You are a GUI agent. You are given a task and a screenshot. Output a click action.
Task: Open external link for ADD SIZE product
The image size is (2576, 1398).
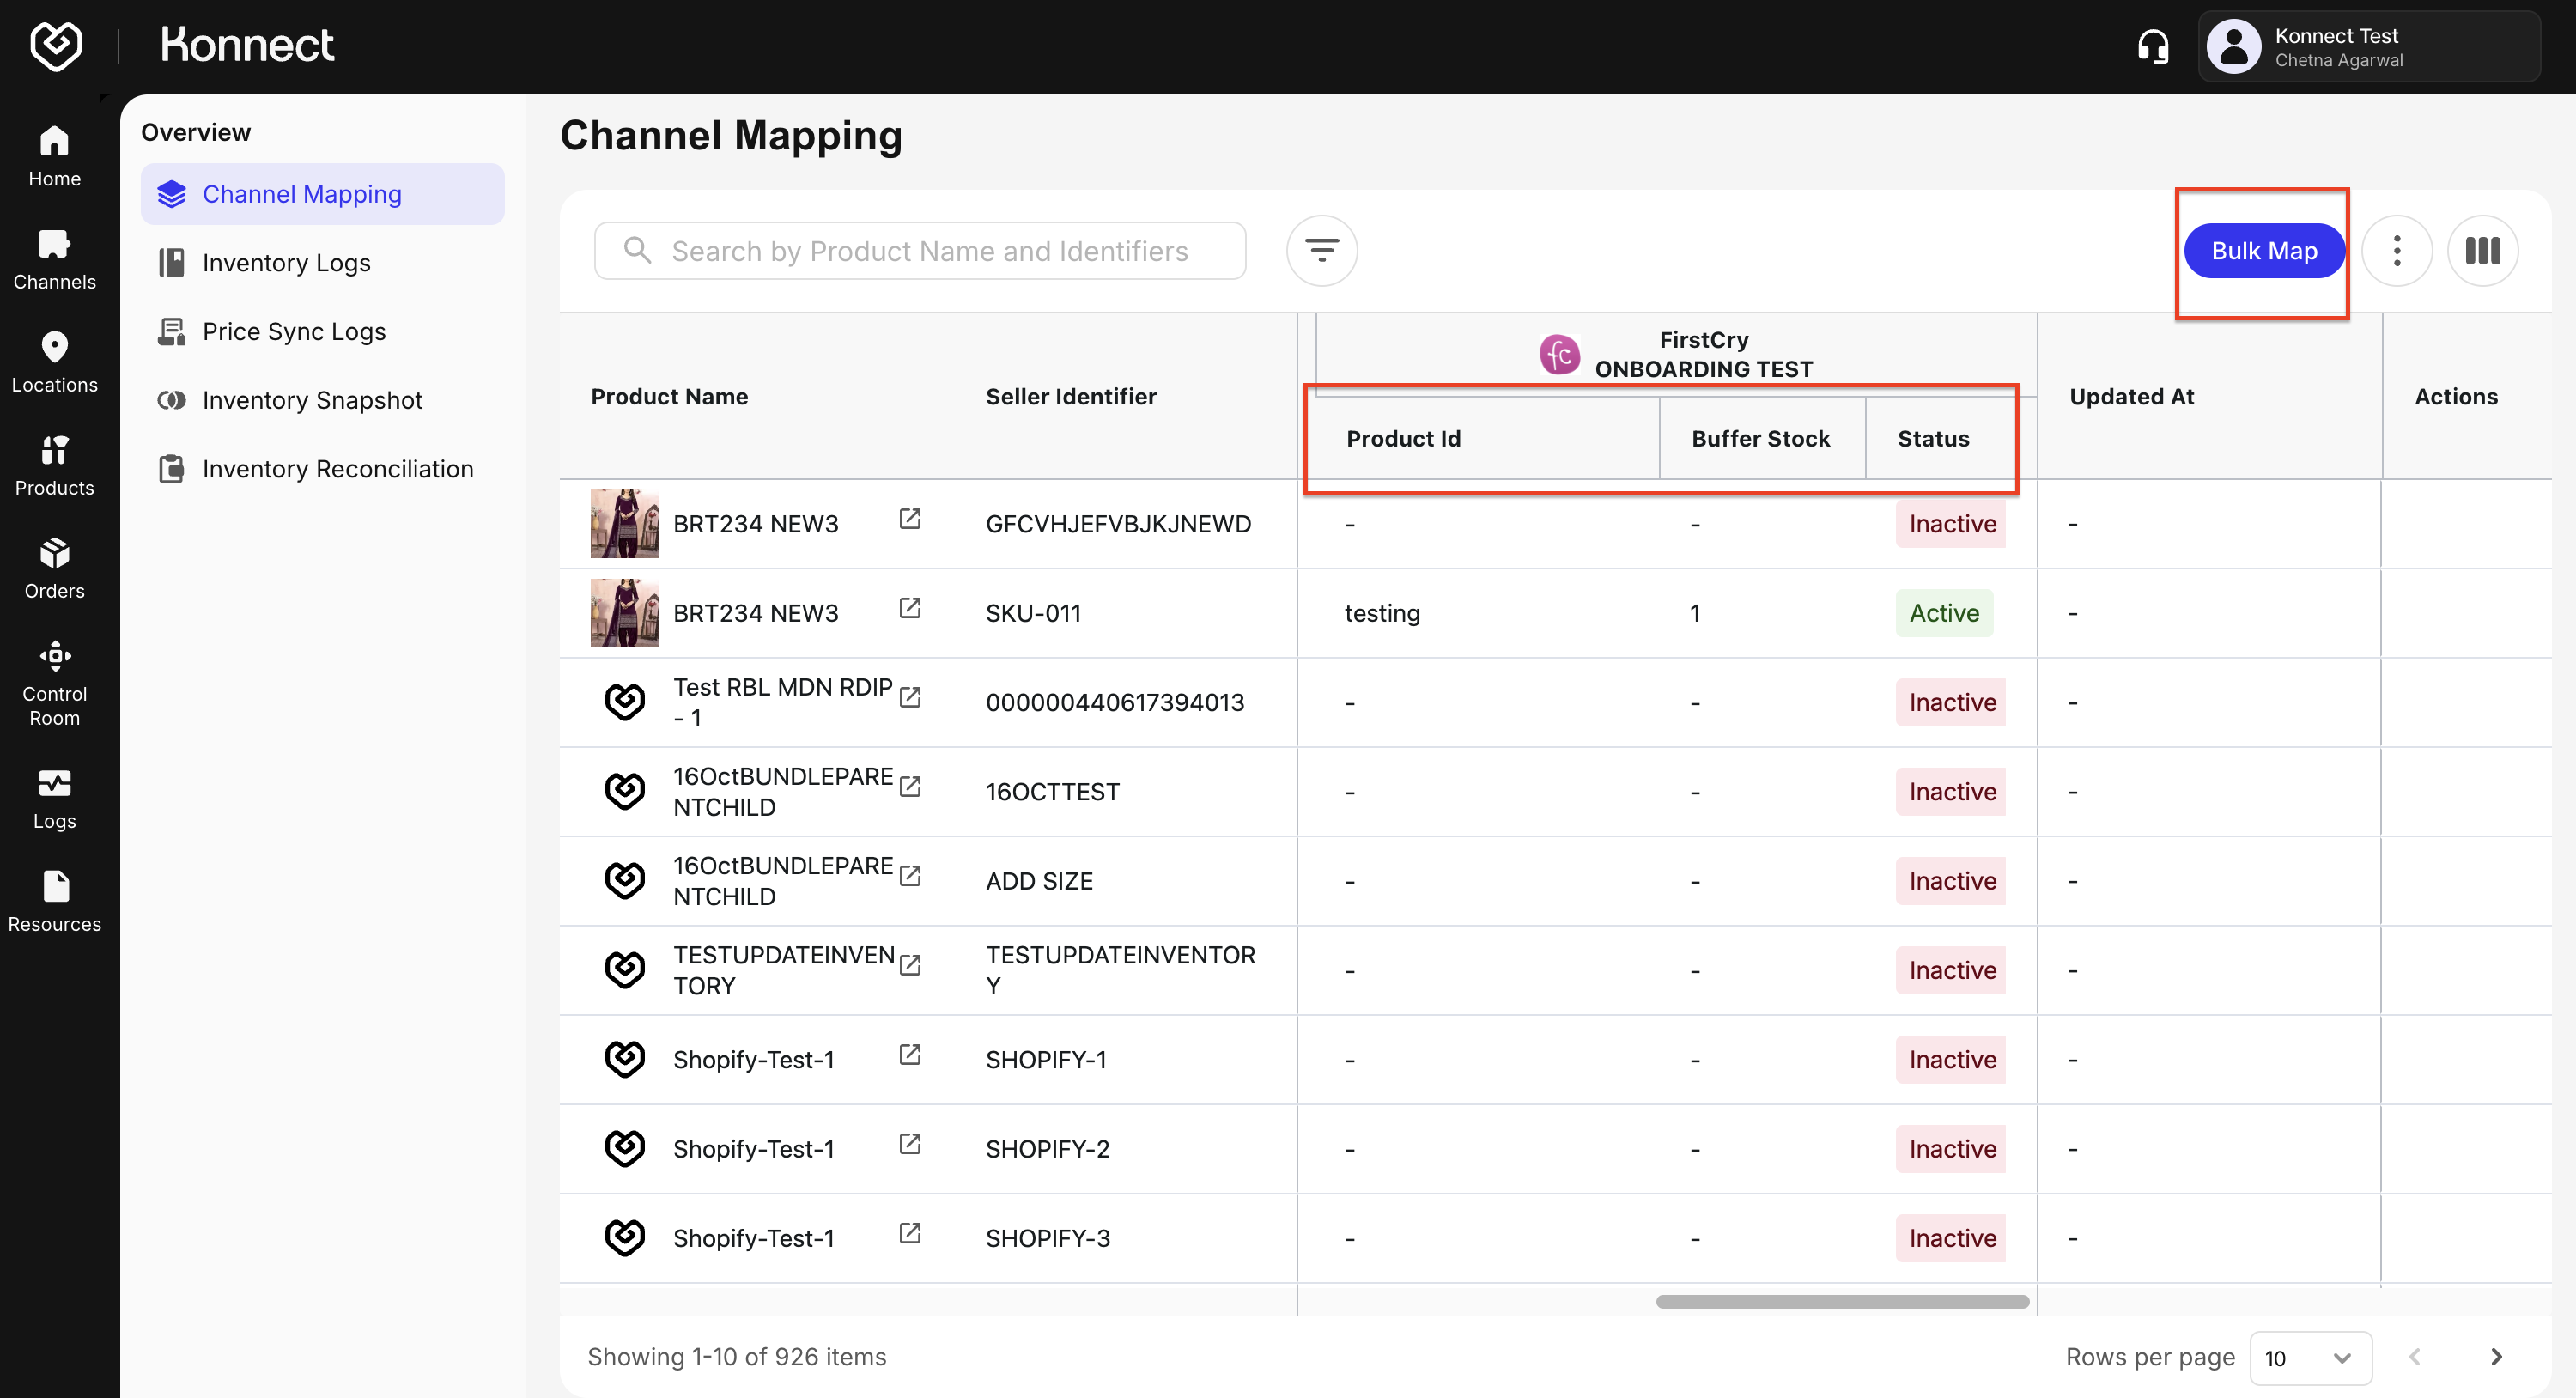click(x=909, y=875)
